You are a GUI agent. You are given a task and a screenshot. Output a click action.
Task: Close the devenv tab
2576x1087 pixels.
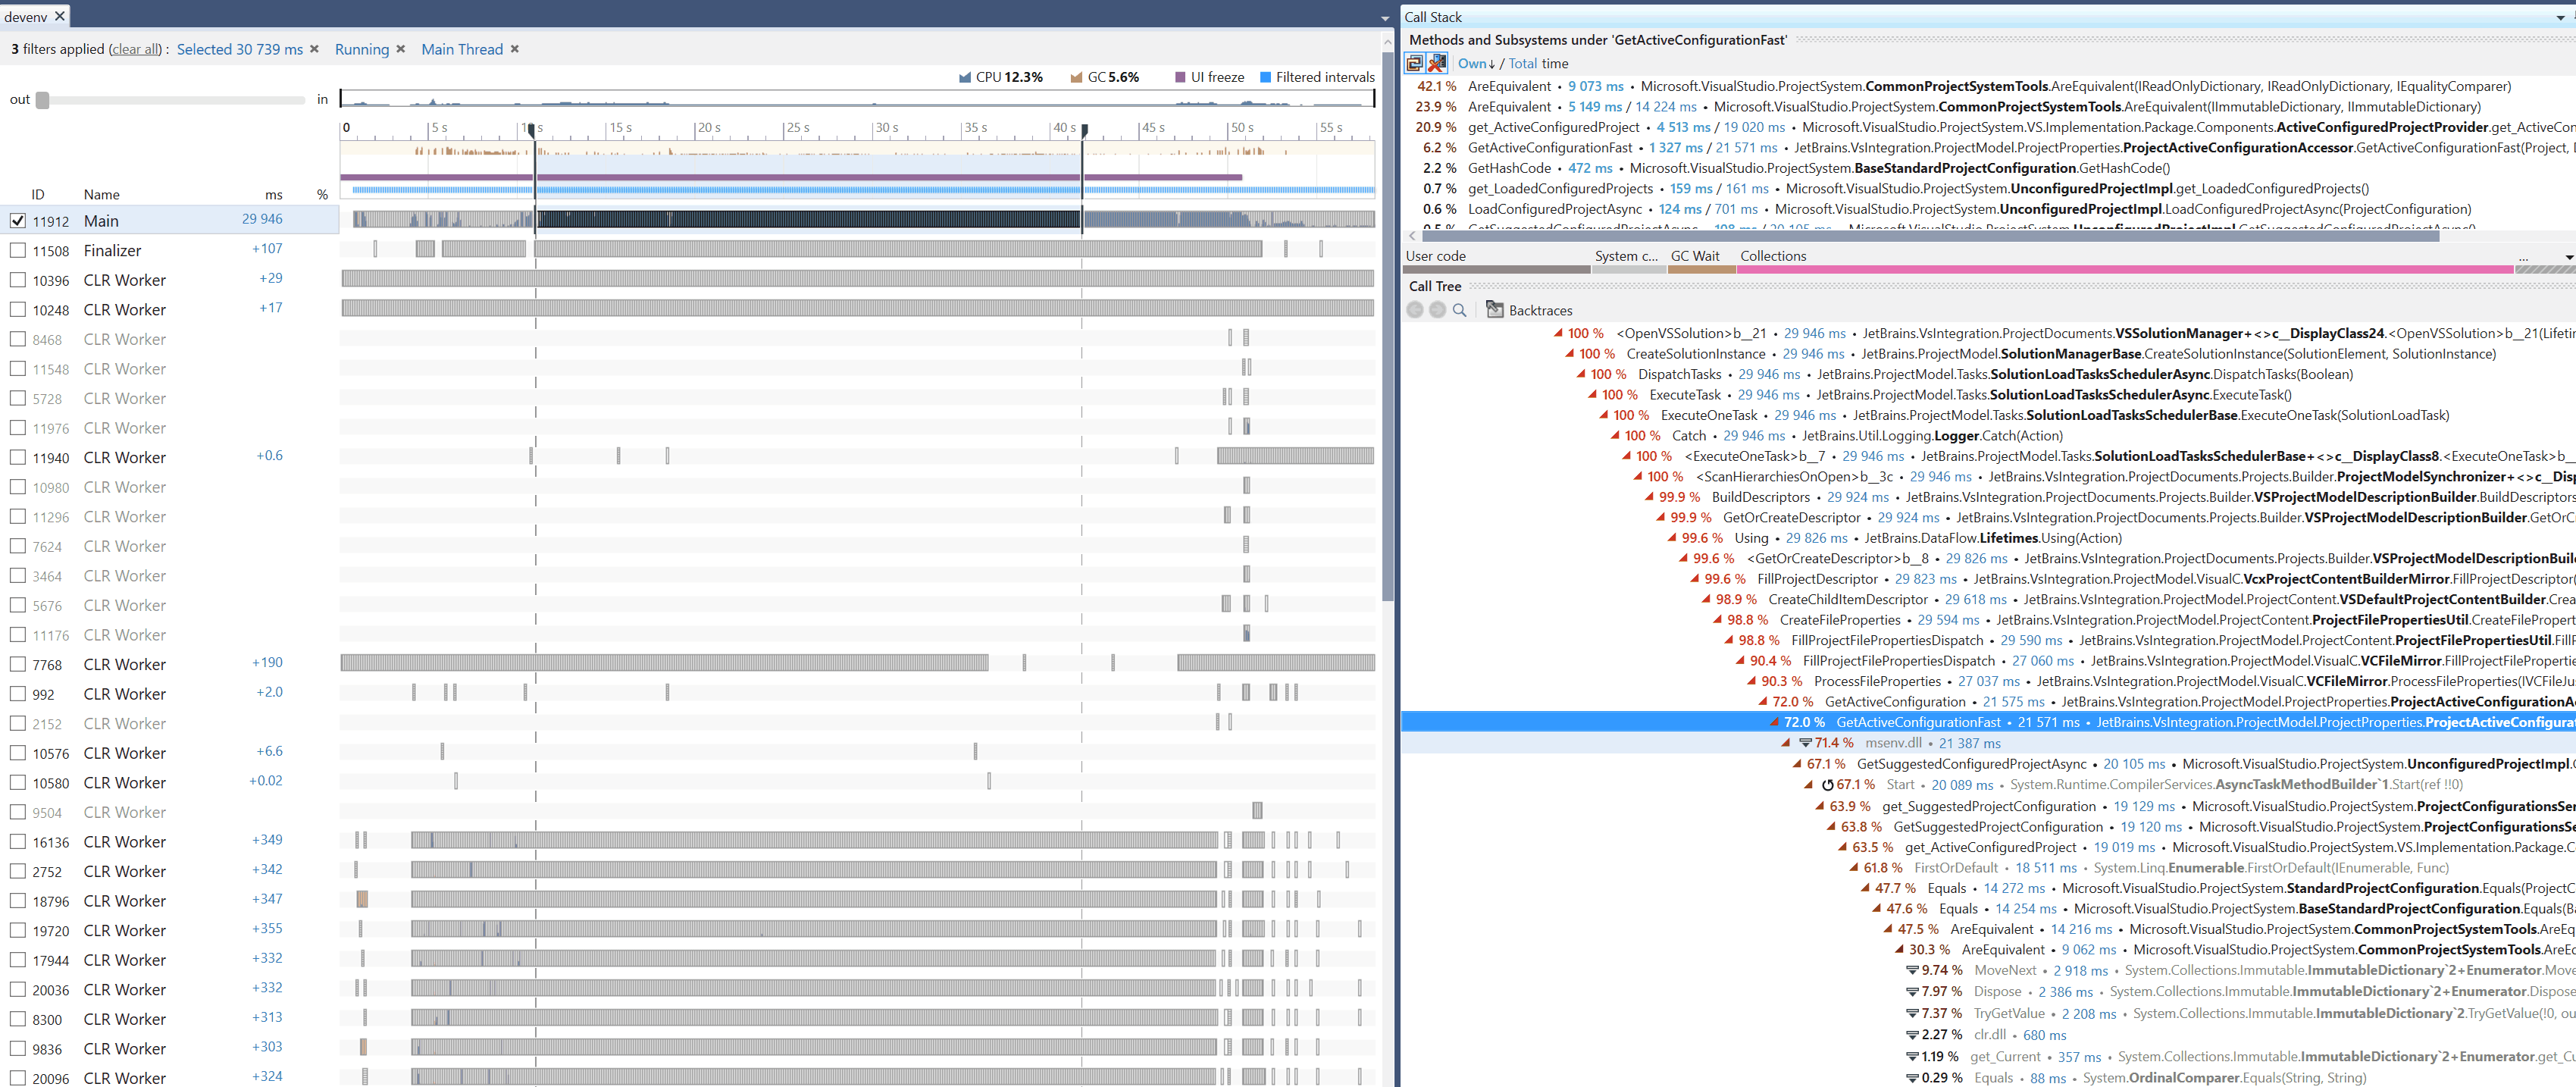pos(60,16)
